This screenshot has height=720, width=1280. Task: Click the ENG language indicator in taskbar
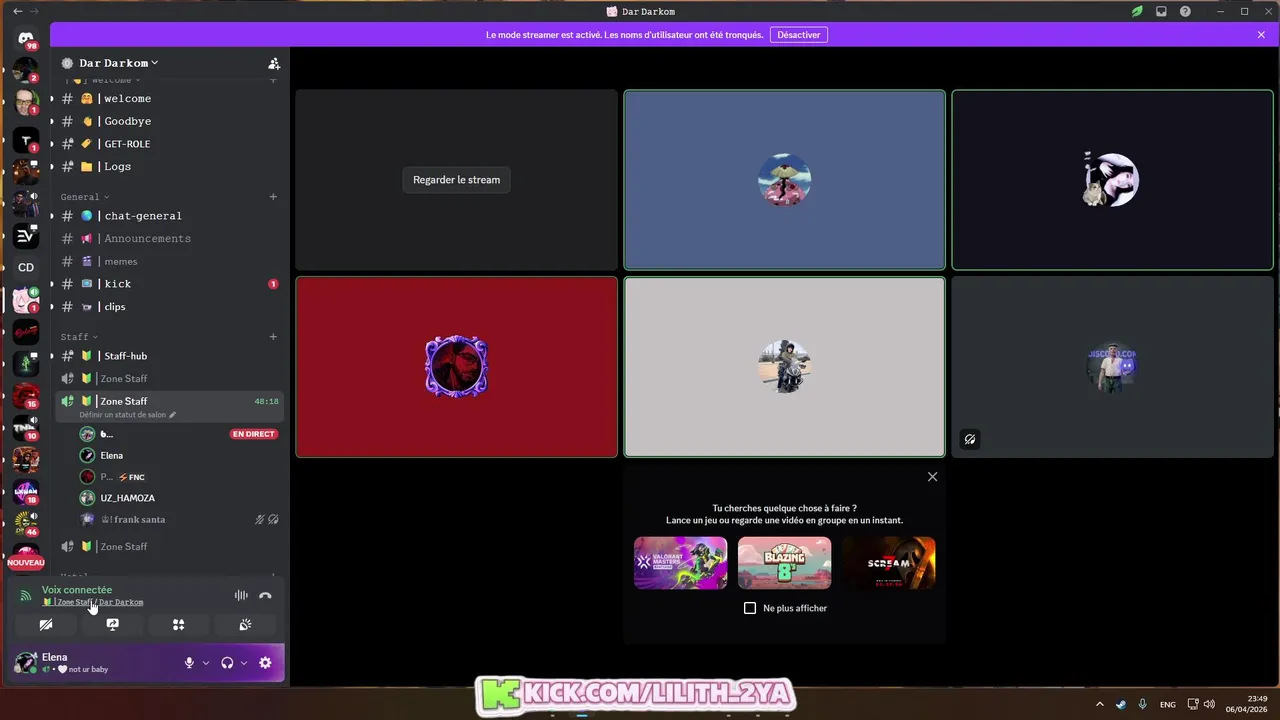pos(1167,704)
